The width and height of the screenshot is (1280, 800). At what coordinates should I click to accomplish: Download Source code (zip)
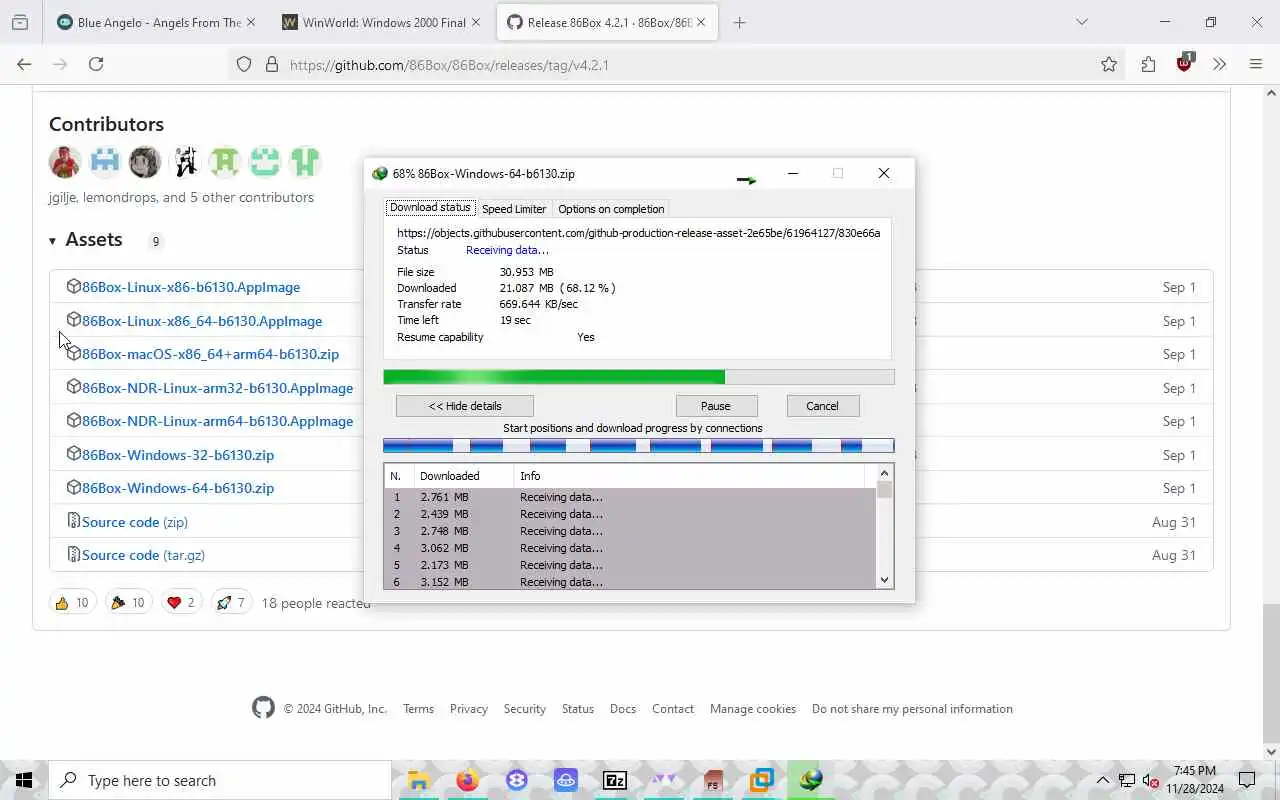pos(135,522)
